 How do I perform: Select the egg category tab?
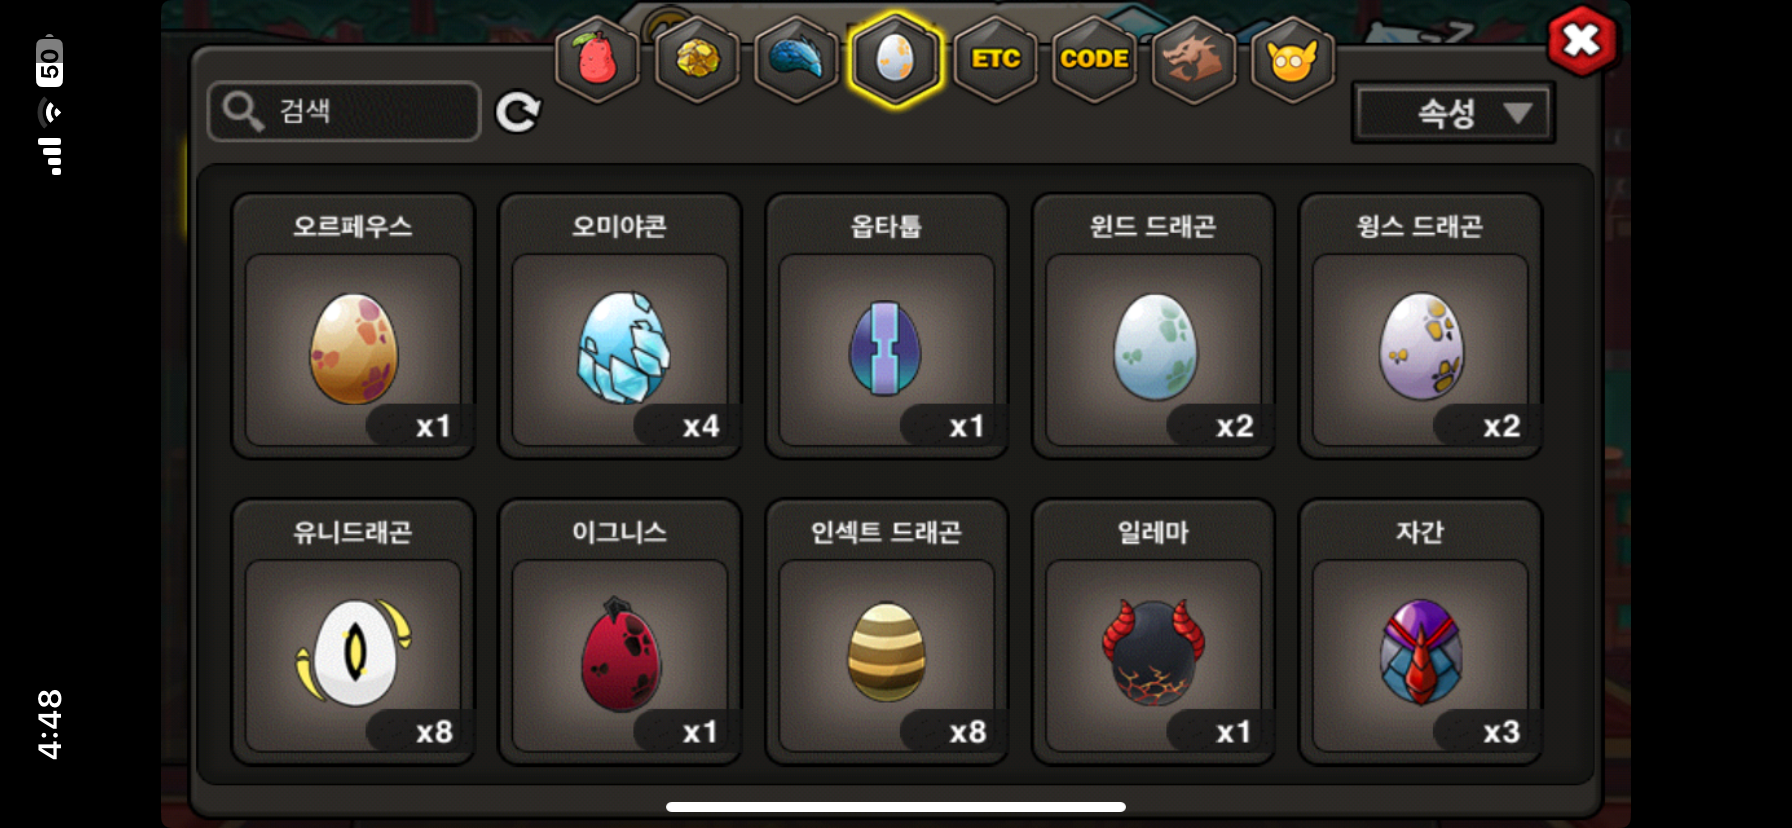(895, 59)
